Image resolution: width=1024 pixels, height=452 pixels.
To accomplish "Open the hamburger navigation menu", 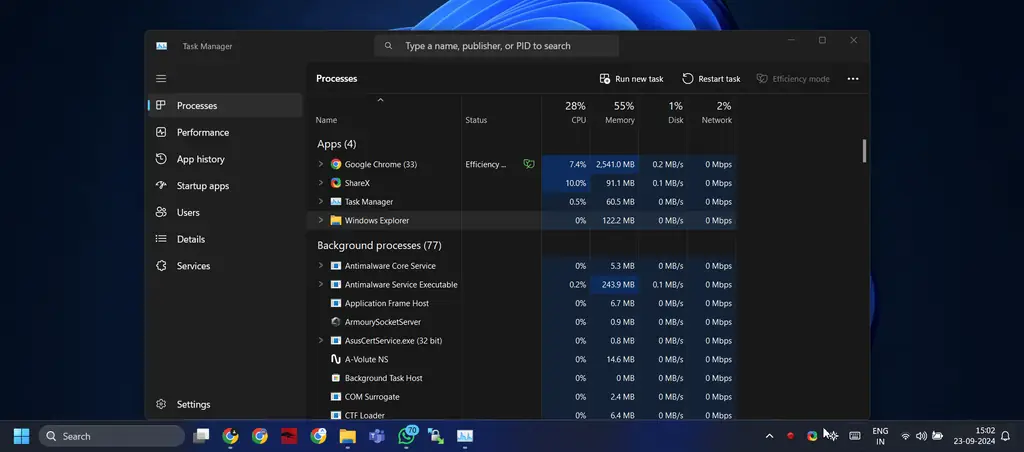I will click(161, 78).
